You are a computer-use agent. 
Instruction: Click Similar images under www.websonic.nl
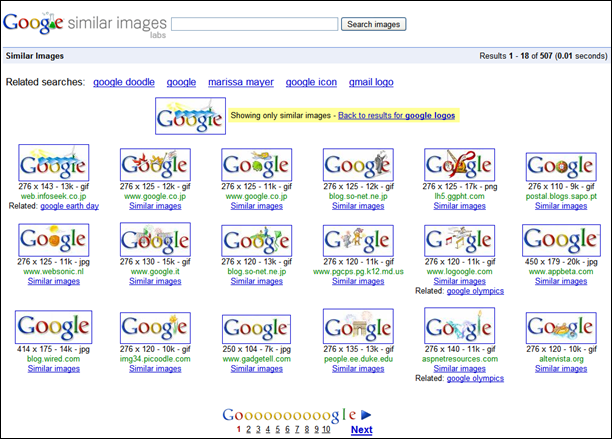pyautogui.click(x=53, y=281)
